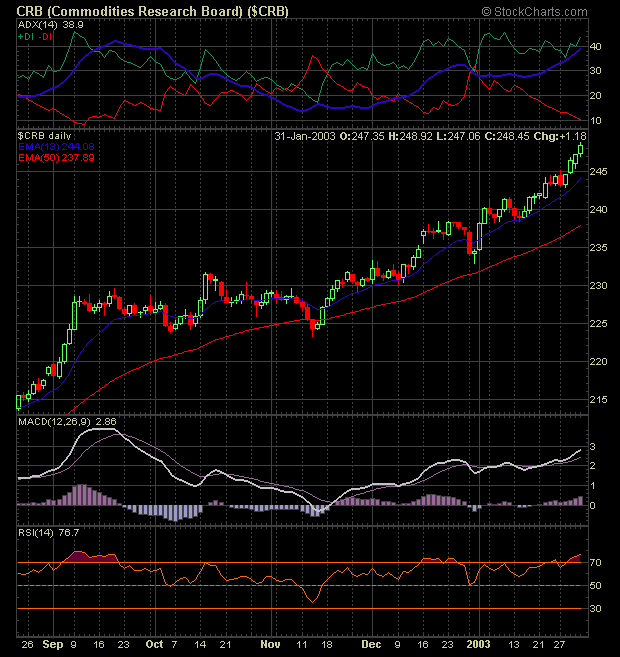Image resolution: width=620 pixels, height=657 pixels.
Task: Click the Sep month label on time axis
Action: [53, 644]
